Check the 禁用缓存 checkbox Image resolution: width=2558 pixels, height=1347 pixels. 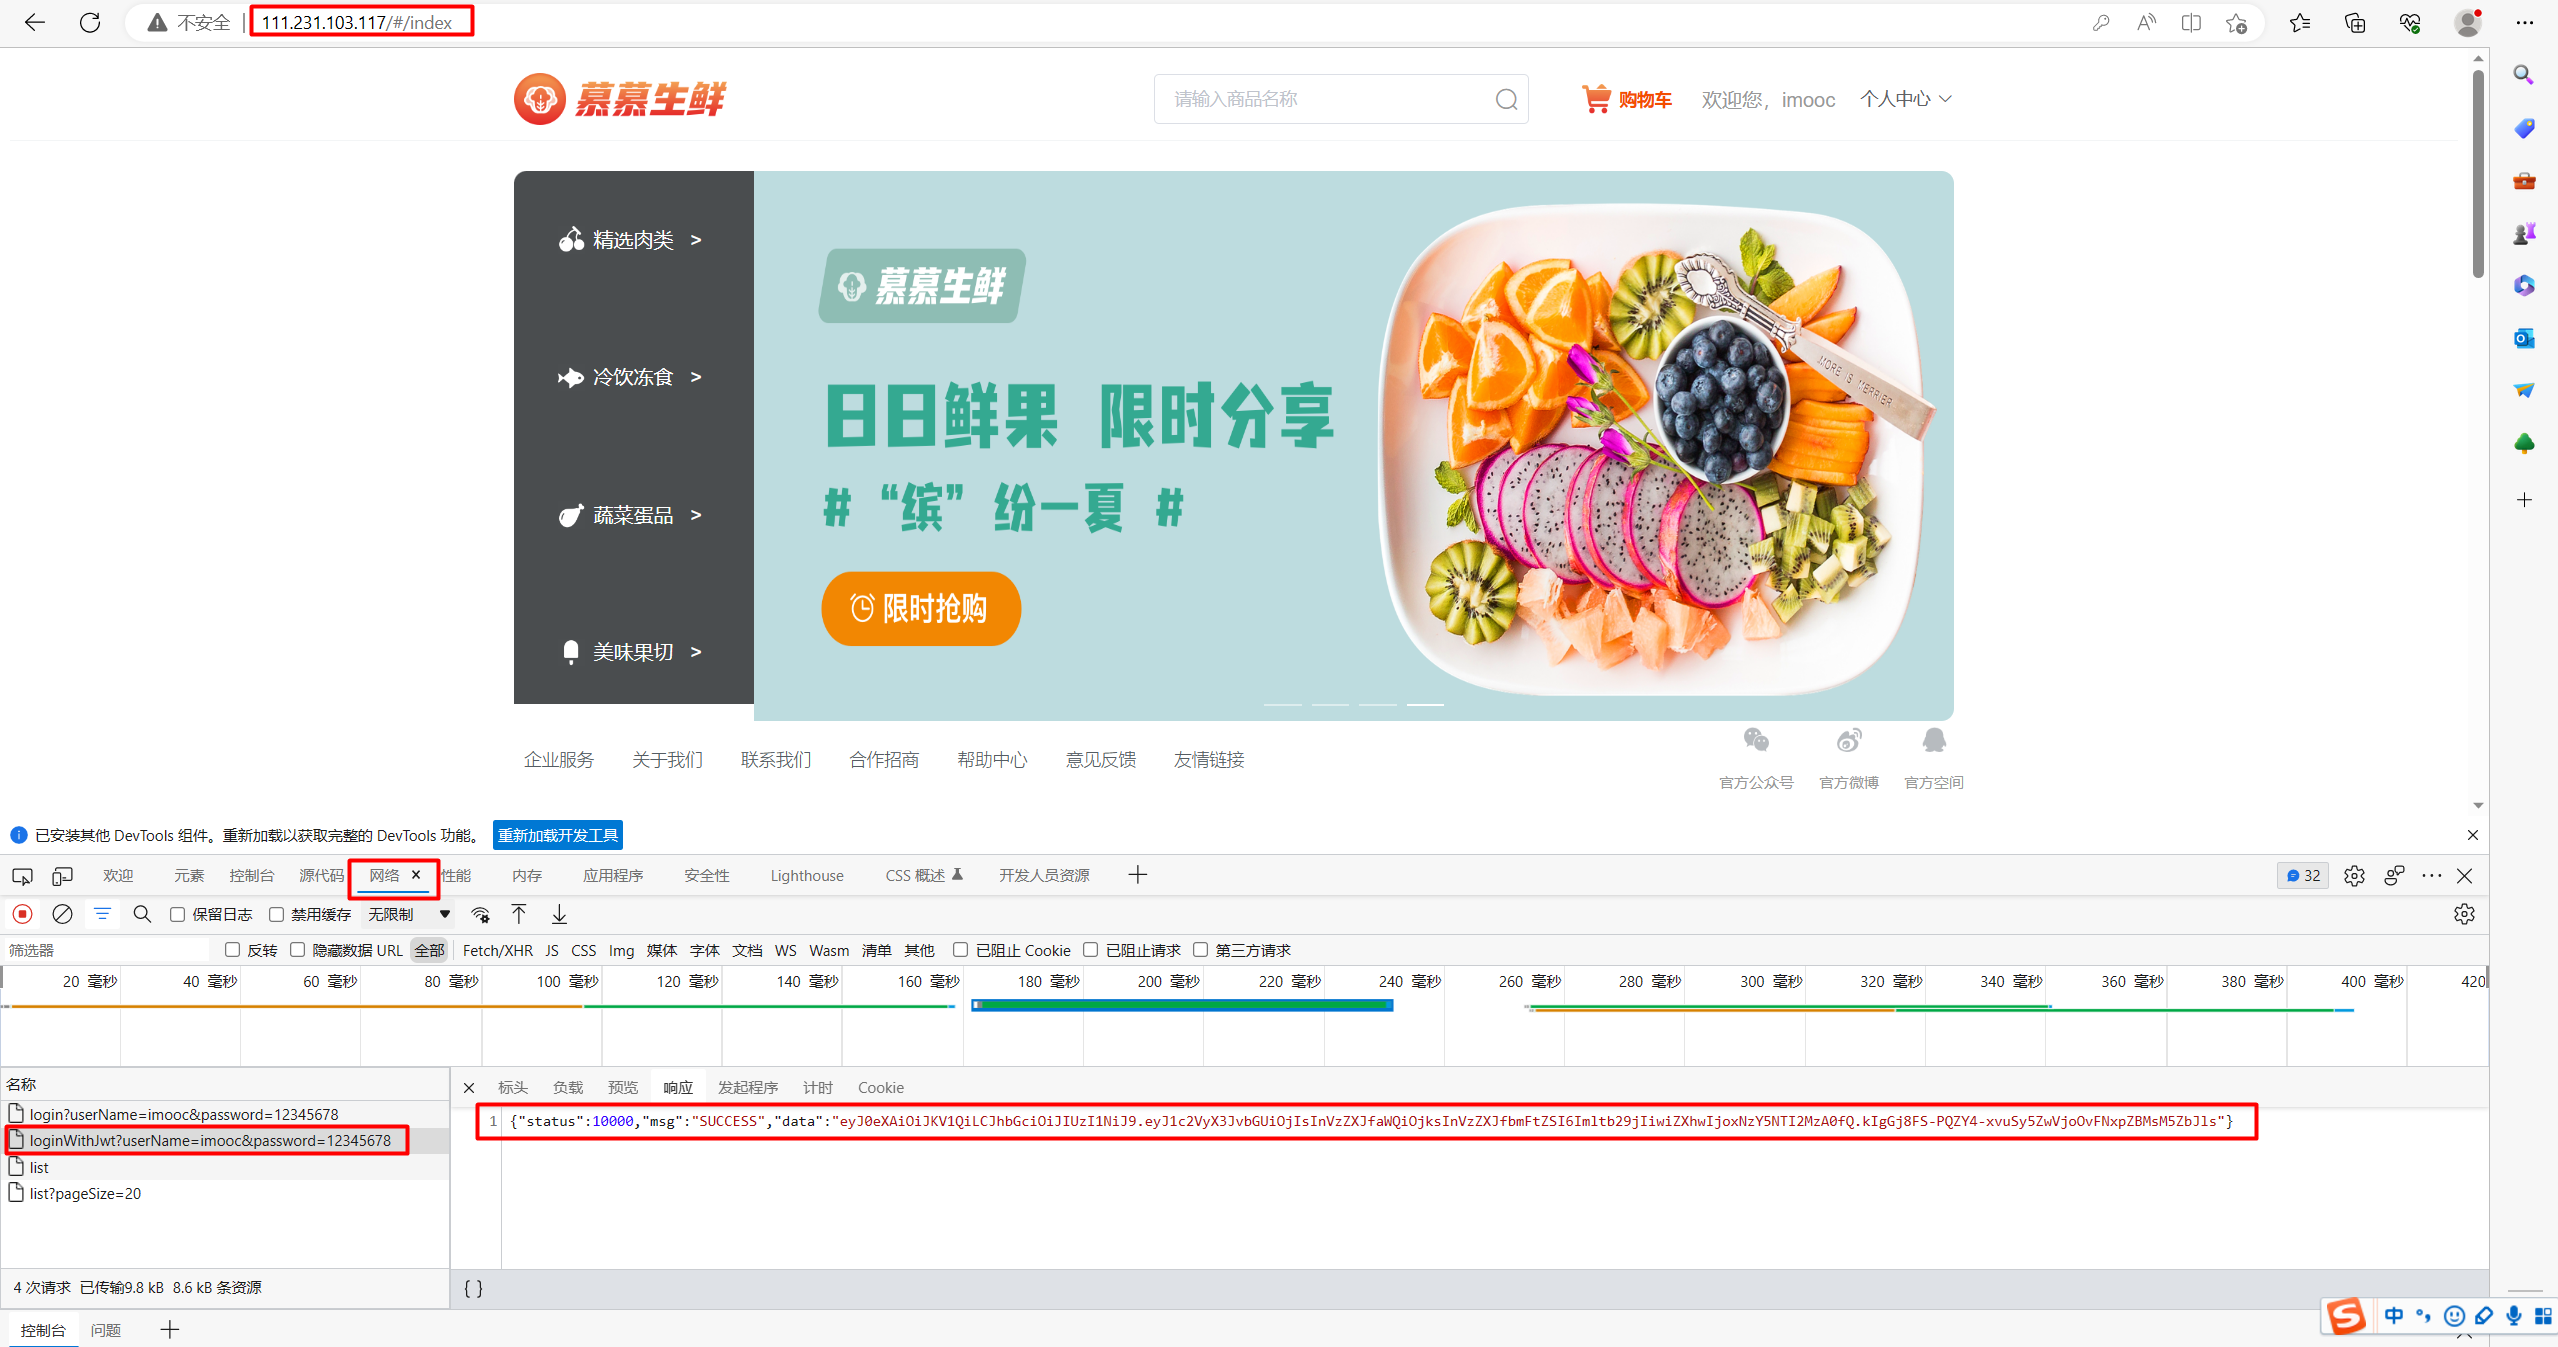pos(277,914)
